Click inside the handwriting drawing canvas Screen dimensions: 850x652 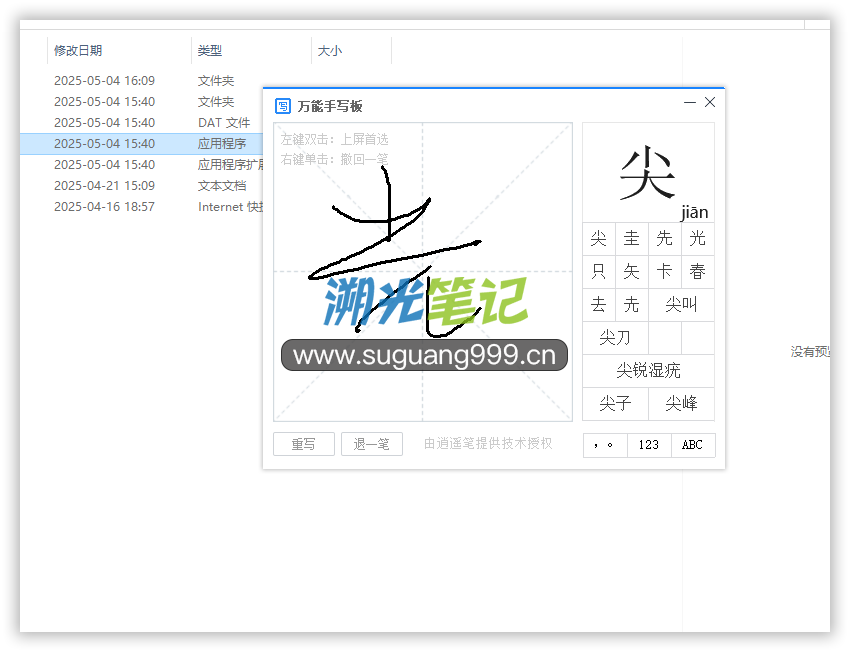[423, 272]
